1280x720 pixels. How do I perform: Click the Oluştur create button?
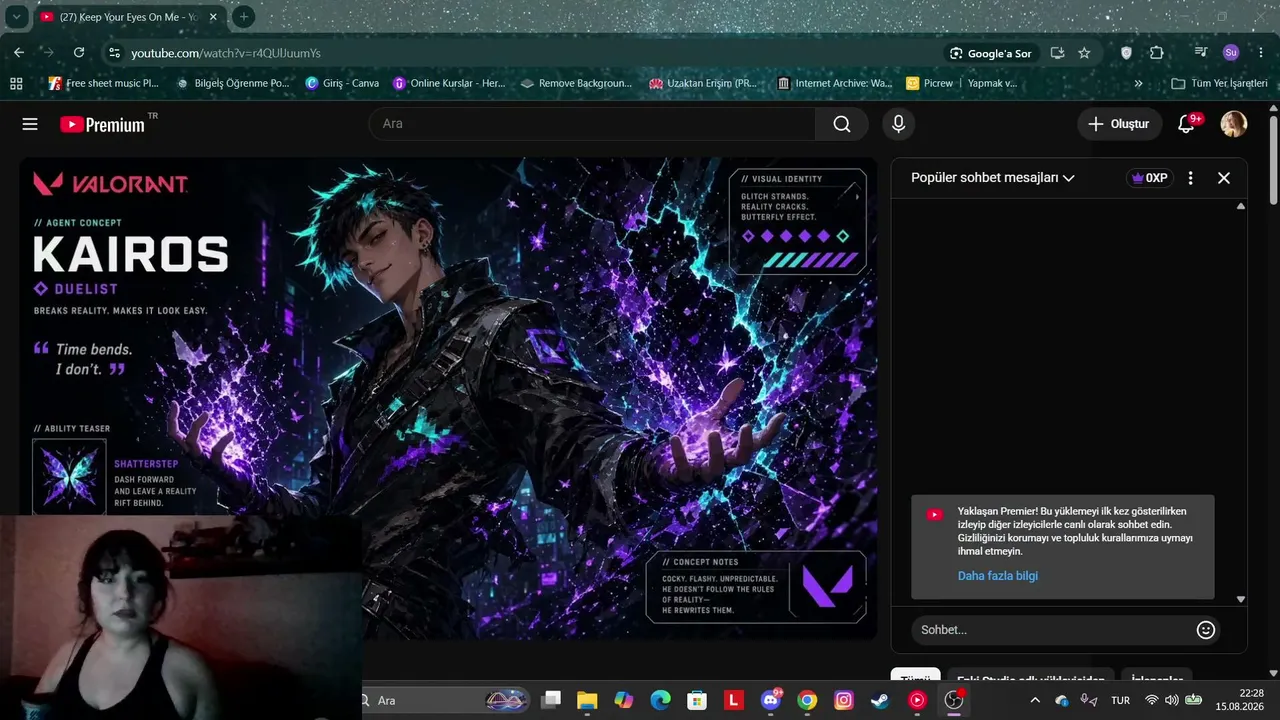tap(1119, 124)
